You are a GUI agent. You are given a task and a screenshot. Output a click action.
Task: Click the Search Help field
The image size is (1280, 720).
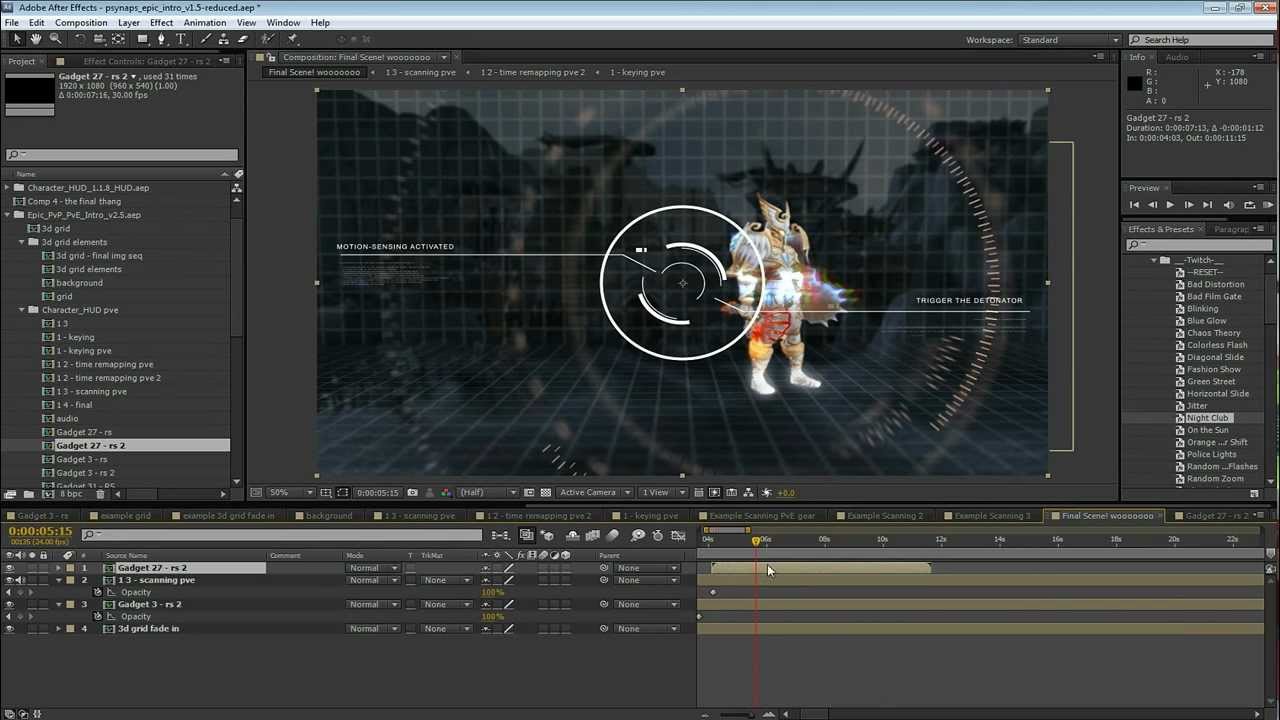pos(1200,40)
